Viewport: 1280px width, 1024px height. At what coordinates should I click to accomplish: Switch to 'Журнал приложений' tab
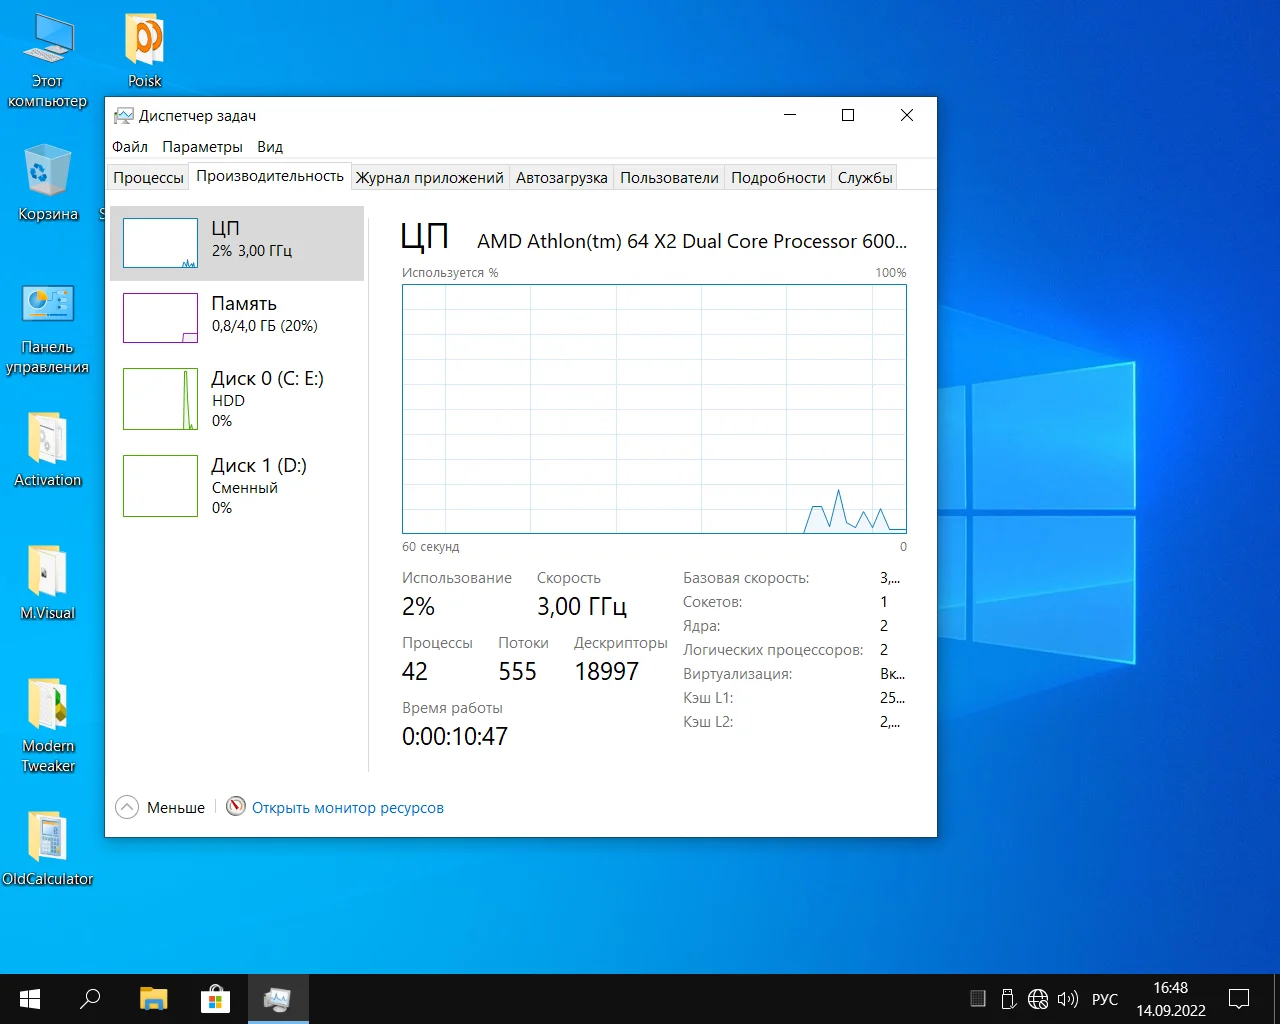(430, 177)
